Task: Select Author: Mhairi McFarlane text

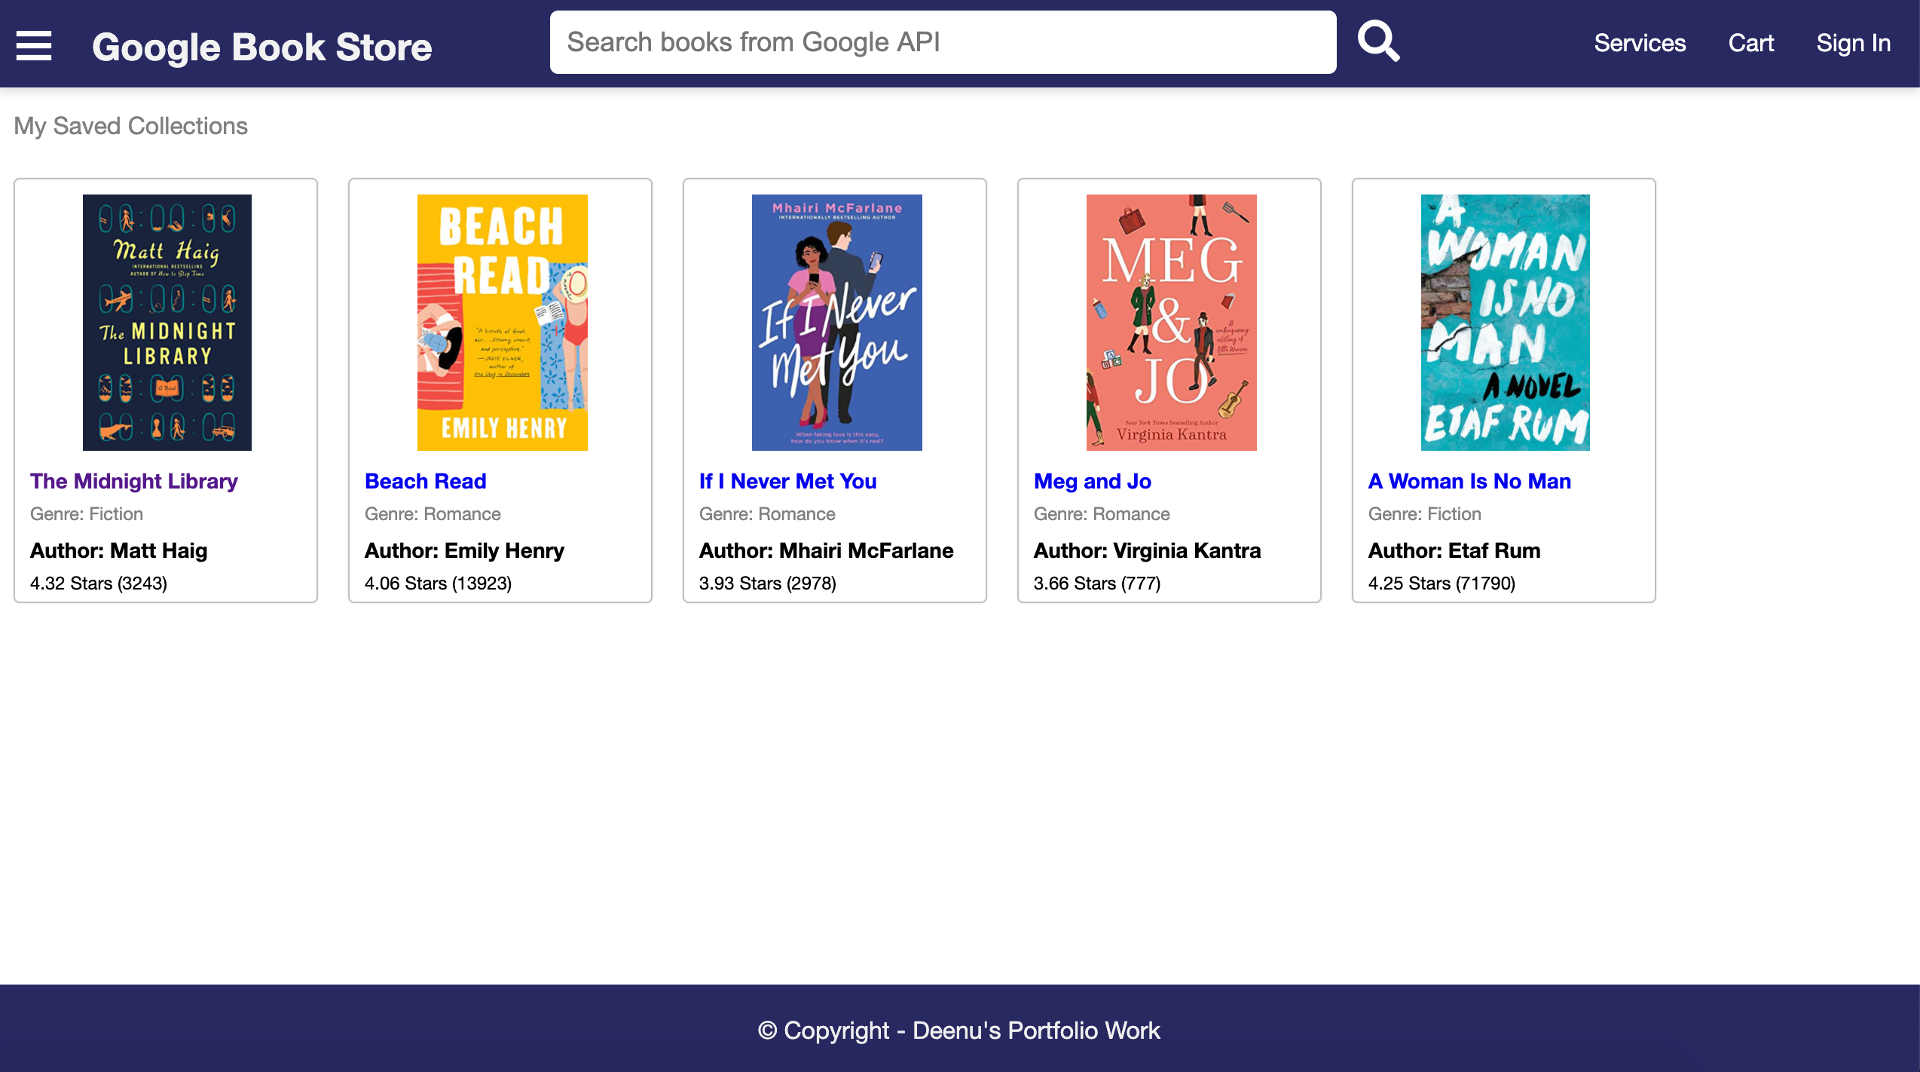Action: [x=826, y=551]
